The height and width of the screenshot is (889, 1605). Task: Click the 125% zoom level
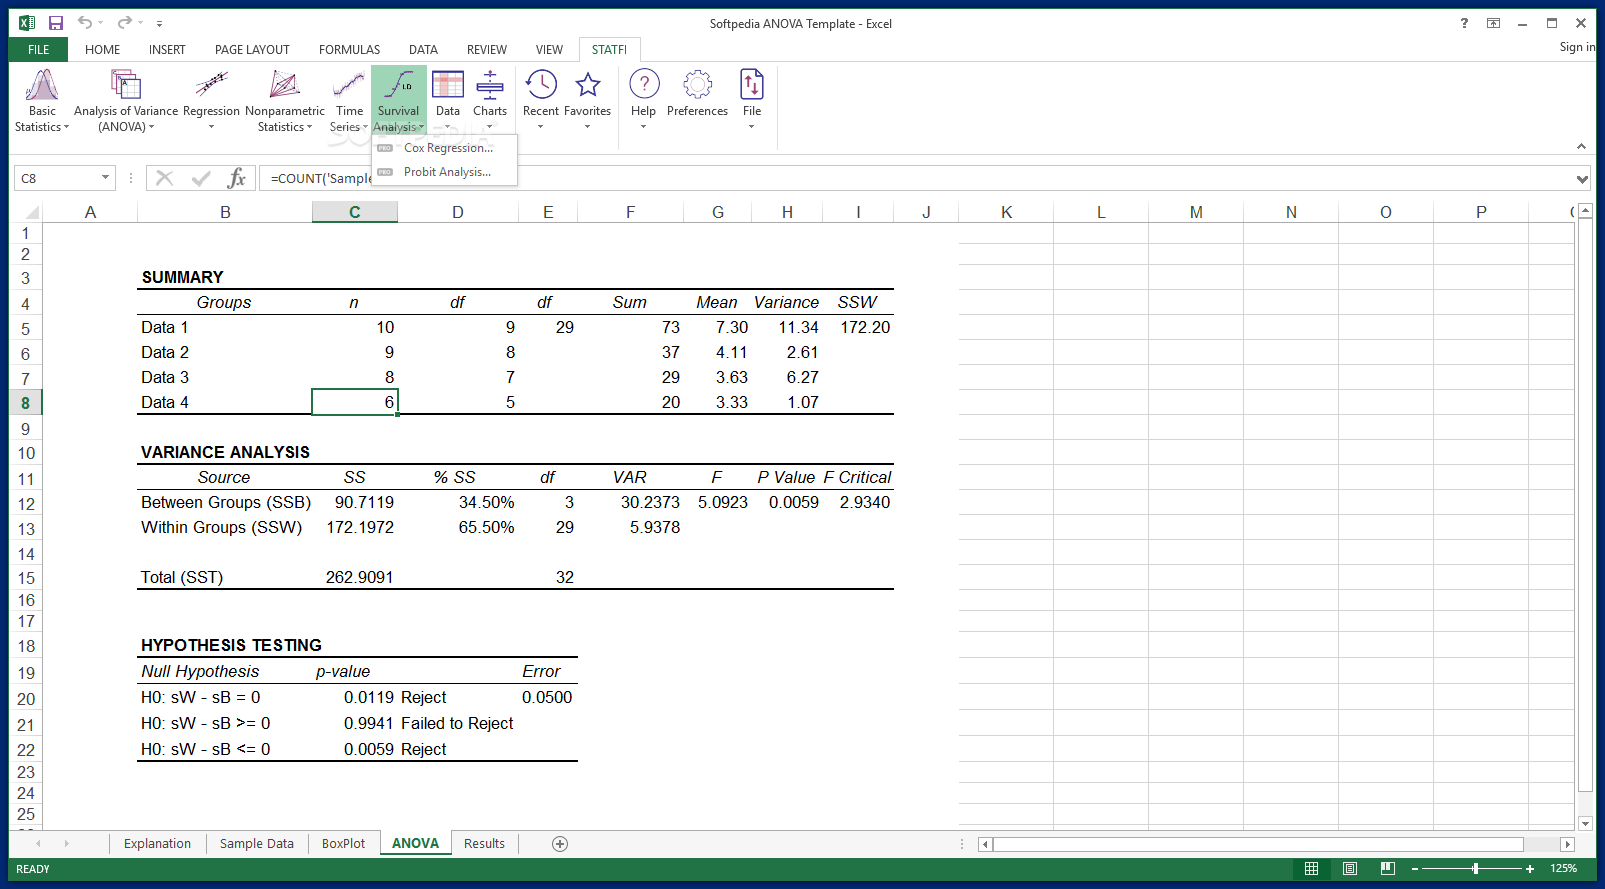1563,869
